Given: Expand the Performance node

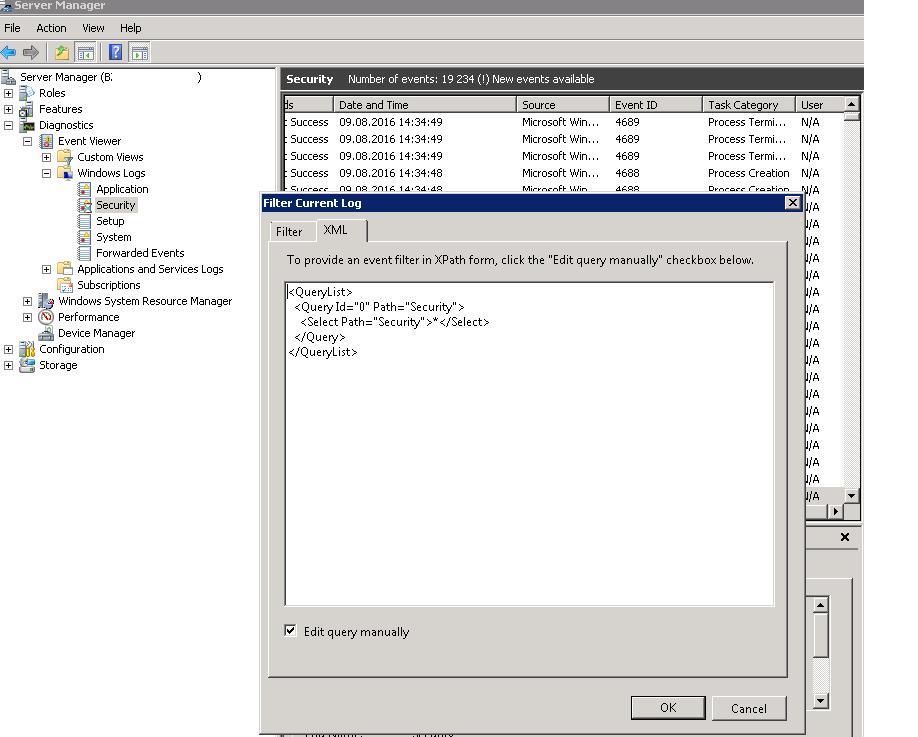Looking at the screenshot, I should (28, 317).
